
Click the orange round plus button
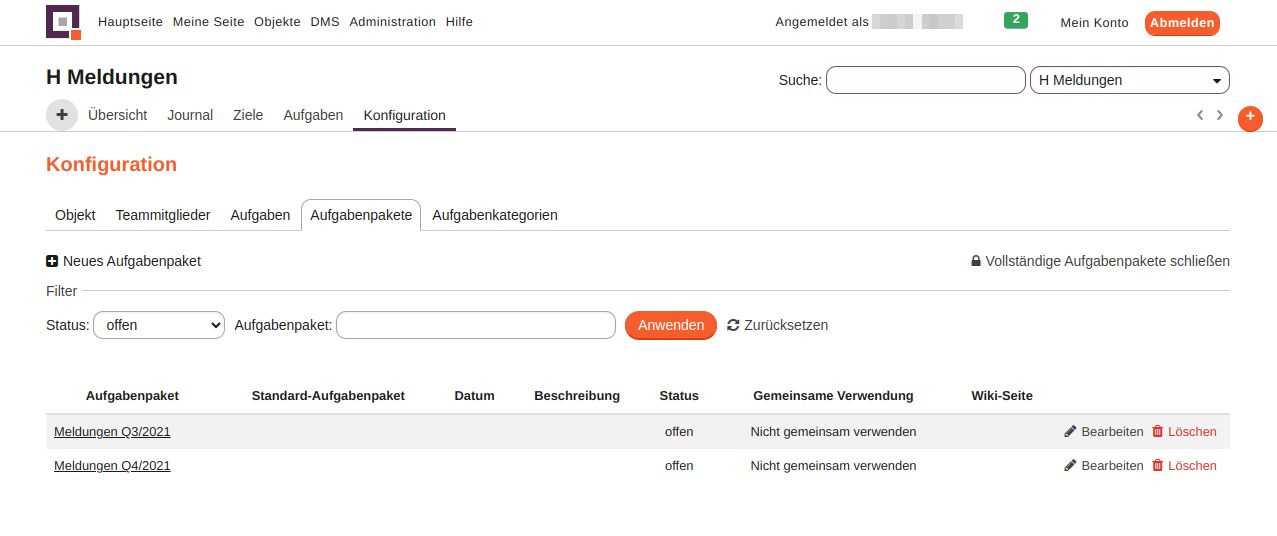point(1250,118)
